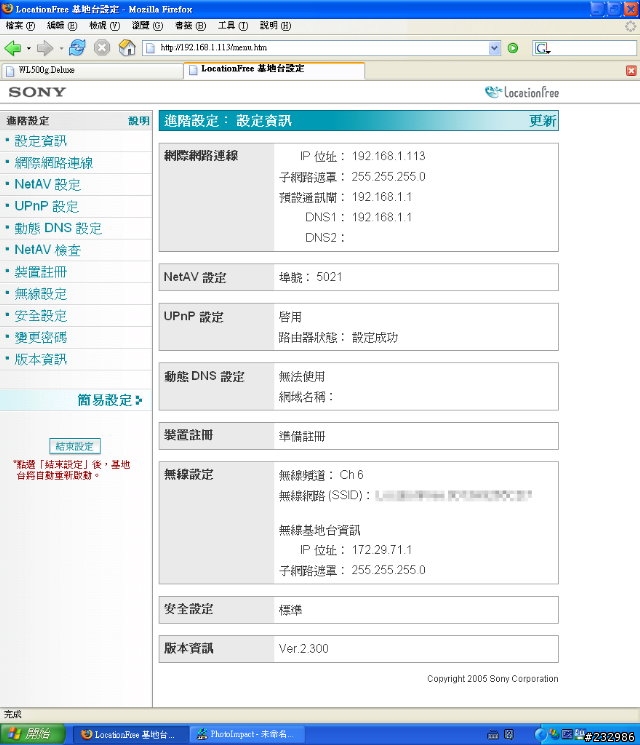Click the Ver.2.300 version text
This screenshot has height=745, width=640.
303,649
